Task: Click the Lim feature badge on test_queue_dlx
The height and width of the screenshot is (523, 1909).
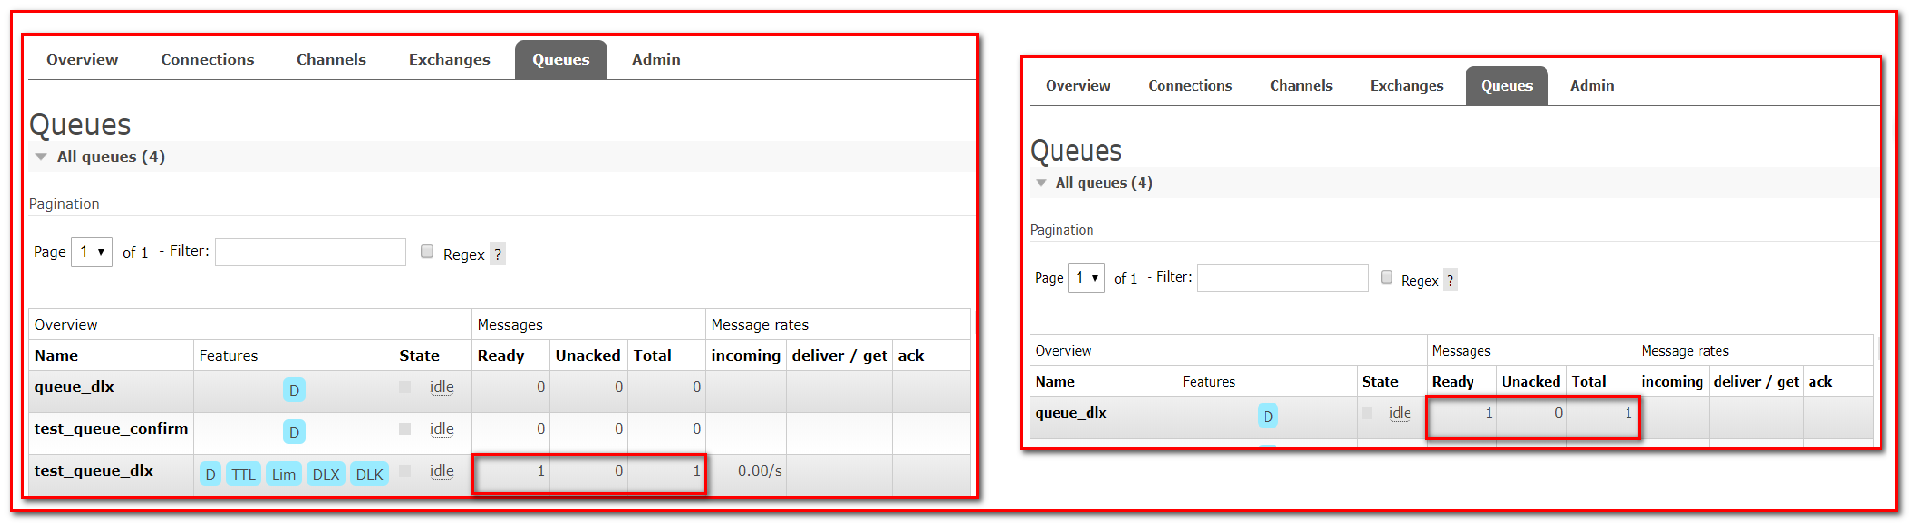Action: pyautogui.click(x=284, y=474)
